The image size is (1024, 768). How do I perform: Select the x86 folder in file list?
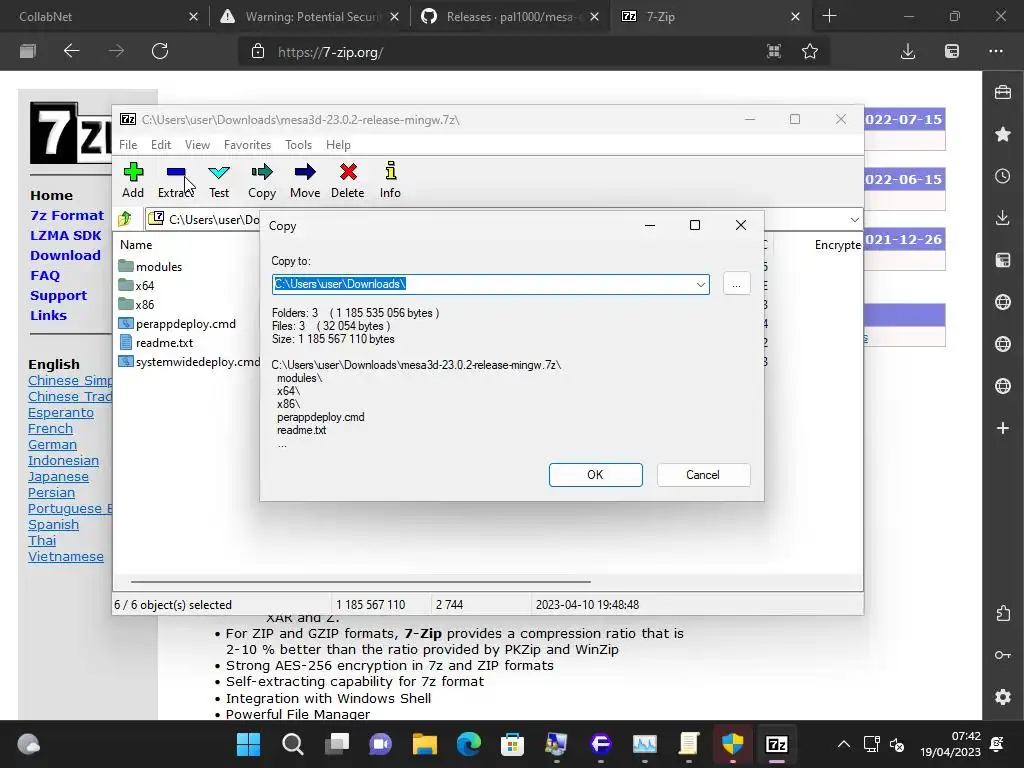point(136,304)
